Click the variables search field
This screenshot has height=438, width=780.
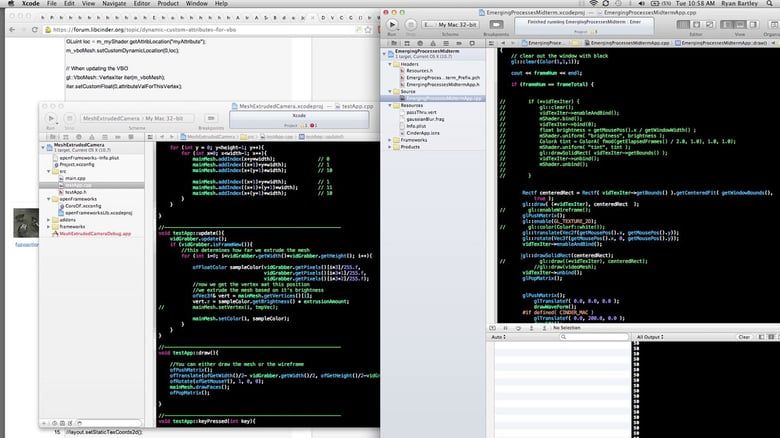[593, 337]
